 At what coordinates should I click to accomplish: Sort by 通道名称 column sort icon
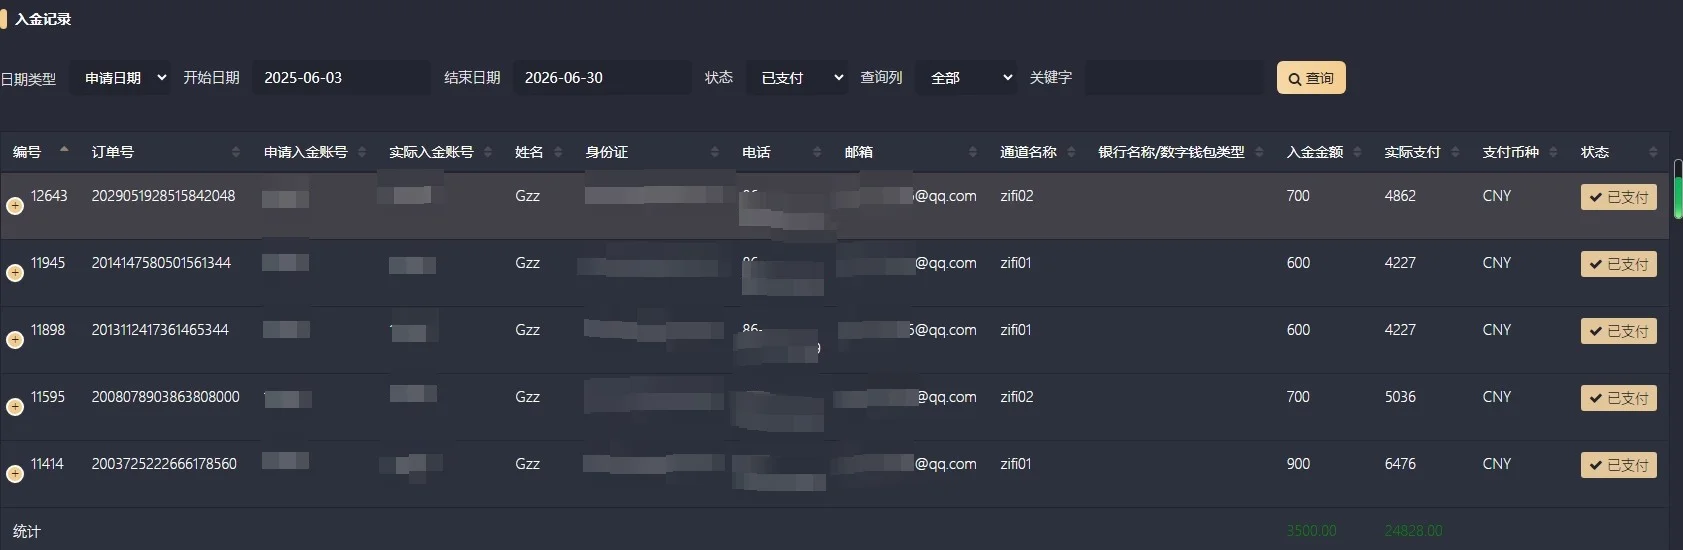click(1071, 152)
